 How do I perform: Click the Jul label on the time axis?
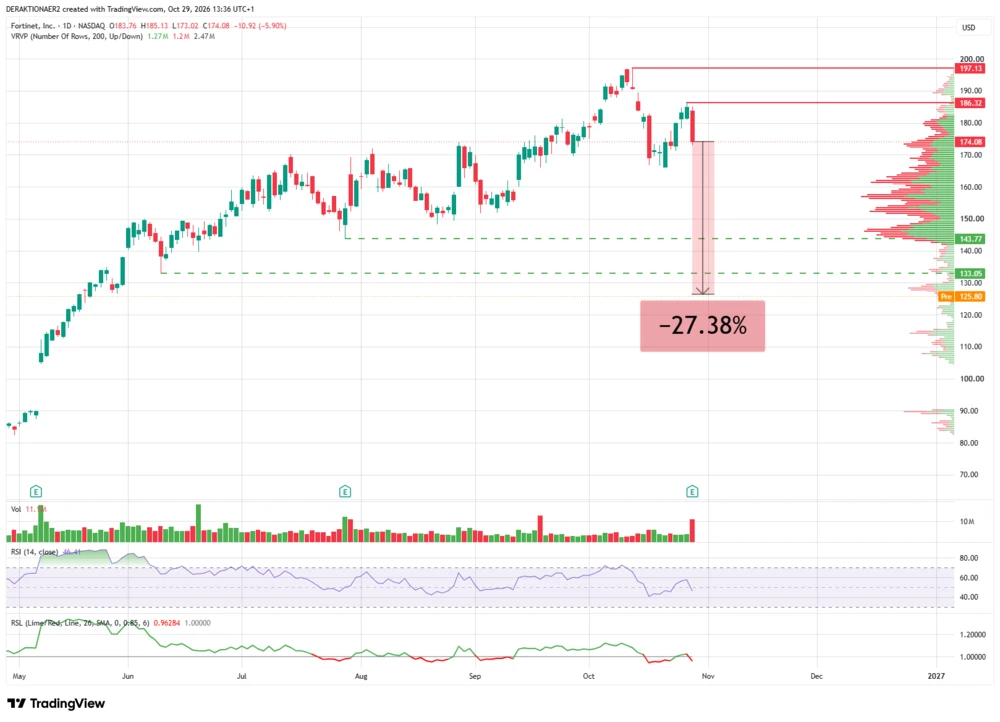click(242, 676)
